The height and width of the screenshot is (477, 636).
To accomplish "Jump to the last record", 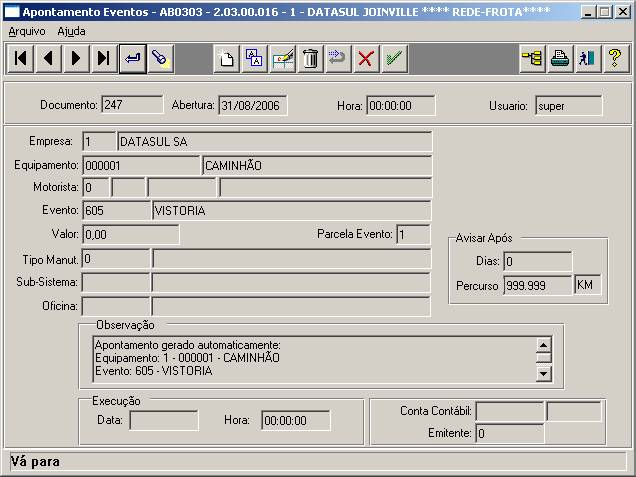I will click(104, 58).
